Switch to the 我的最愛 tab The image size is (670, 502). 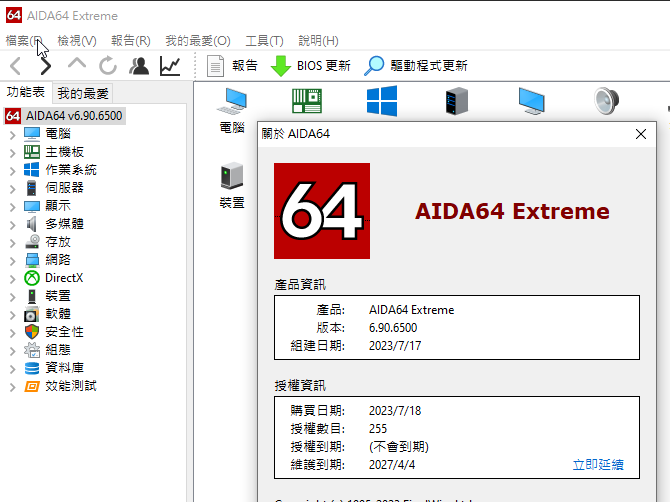coord(83,94)
